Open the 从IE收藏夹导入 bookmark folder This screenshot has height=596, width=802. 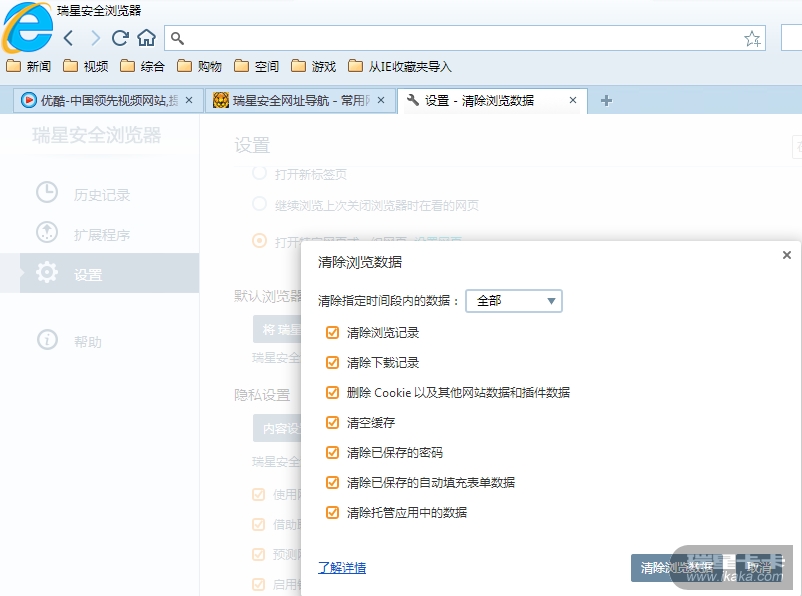pyautogui.click(x=399, y=67)
